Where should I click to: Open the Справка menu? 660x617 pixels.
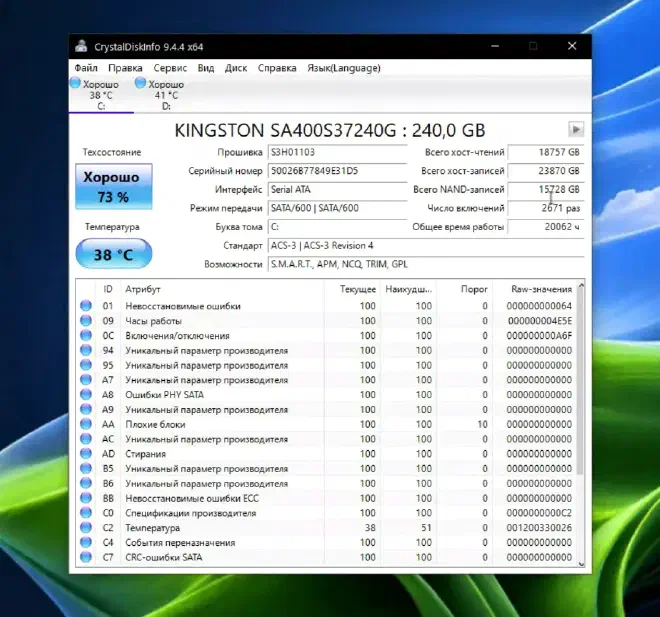(277, 68)
